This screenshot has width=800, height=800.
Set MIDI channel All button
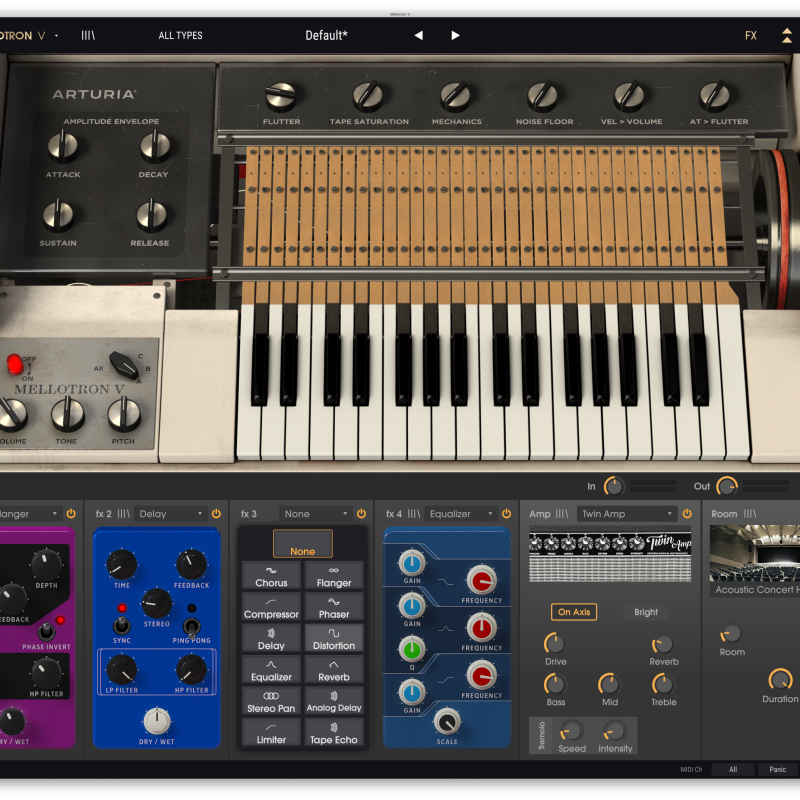pyautogui.click(x=733, y=769)
